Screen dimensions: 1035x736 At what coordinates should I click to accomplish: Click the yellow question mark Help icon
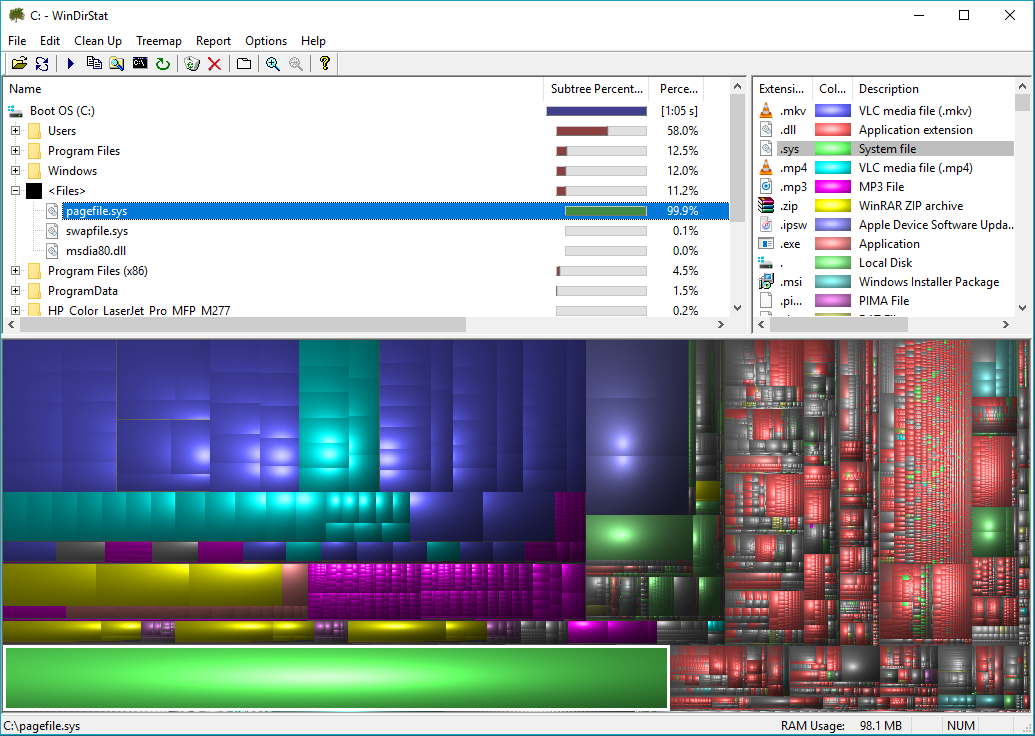pos(325,63)
